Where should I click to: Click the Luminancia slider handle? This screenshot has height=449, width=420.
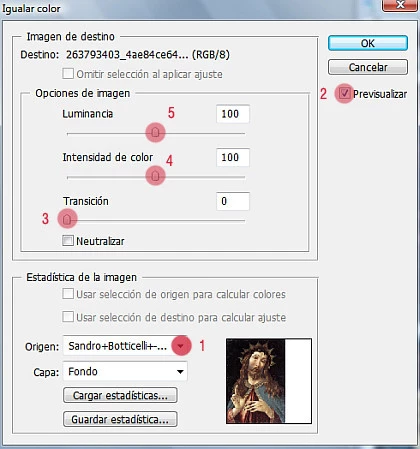[x=155, y=133]
